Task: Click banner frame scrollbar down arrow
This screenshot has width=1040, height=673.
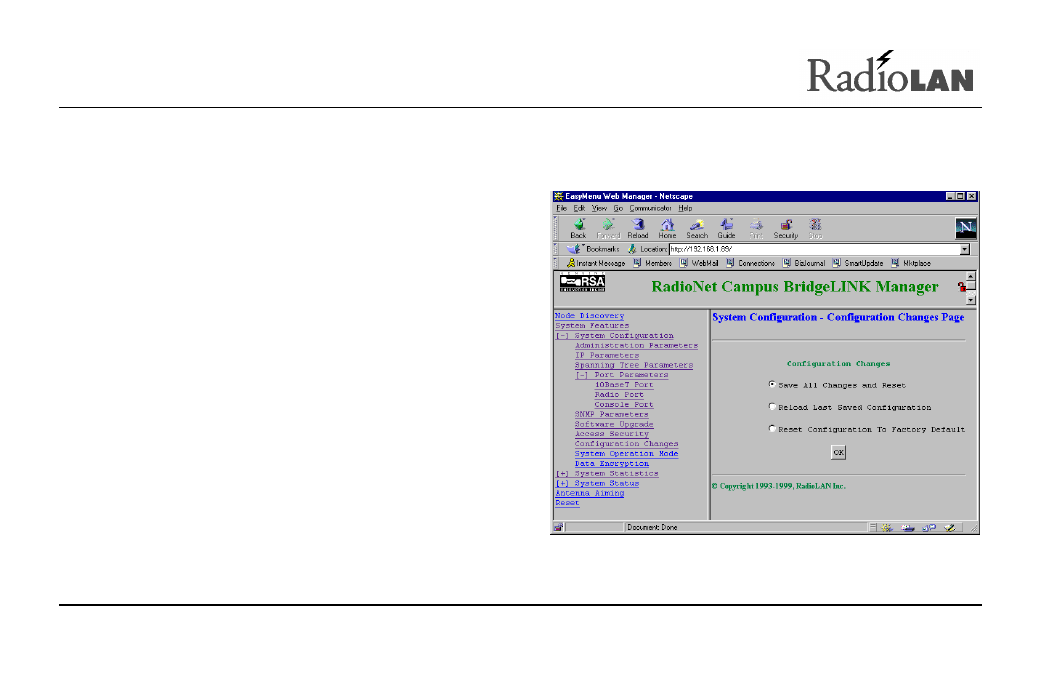Action: pos(970,300)
